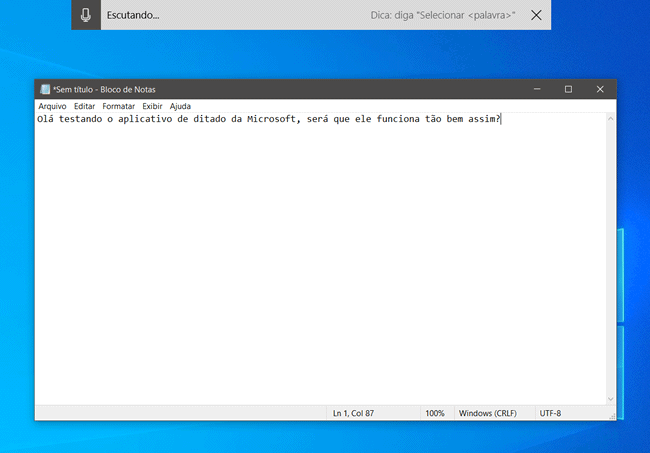Open the Exibir menu
The image size is (650, 453).
152,106
